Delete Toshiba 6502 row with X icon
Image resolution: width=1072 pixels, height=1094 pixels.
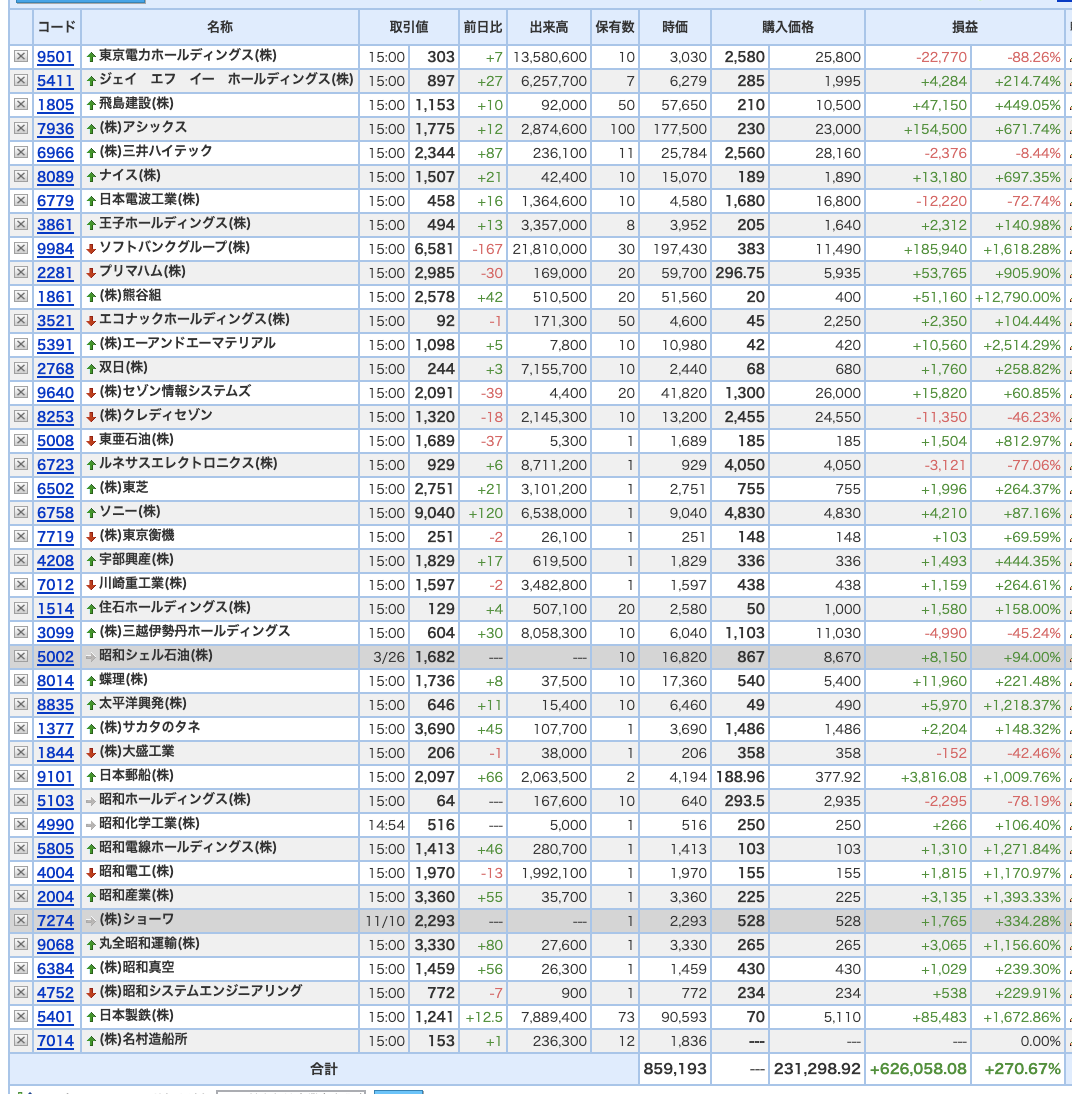click(21, 488)
